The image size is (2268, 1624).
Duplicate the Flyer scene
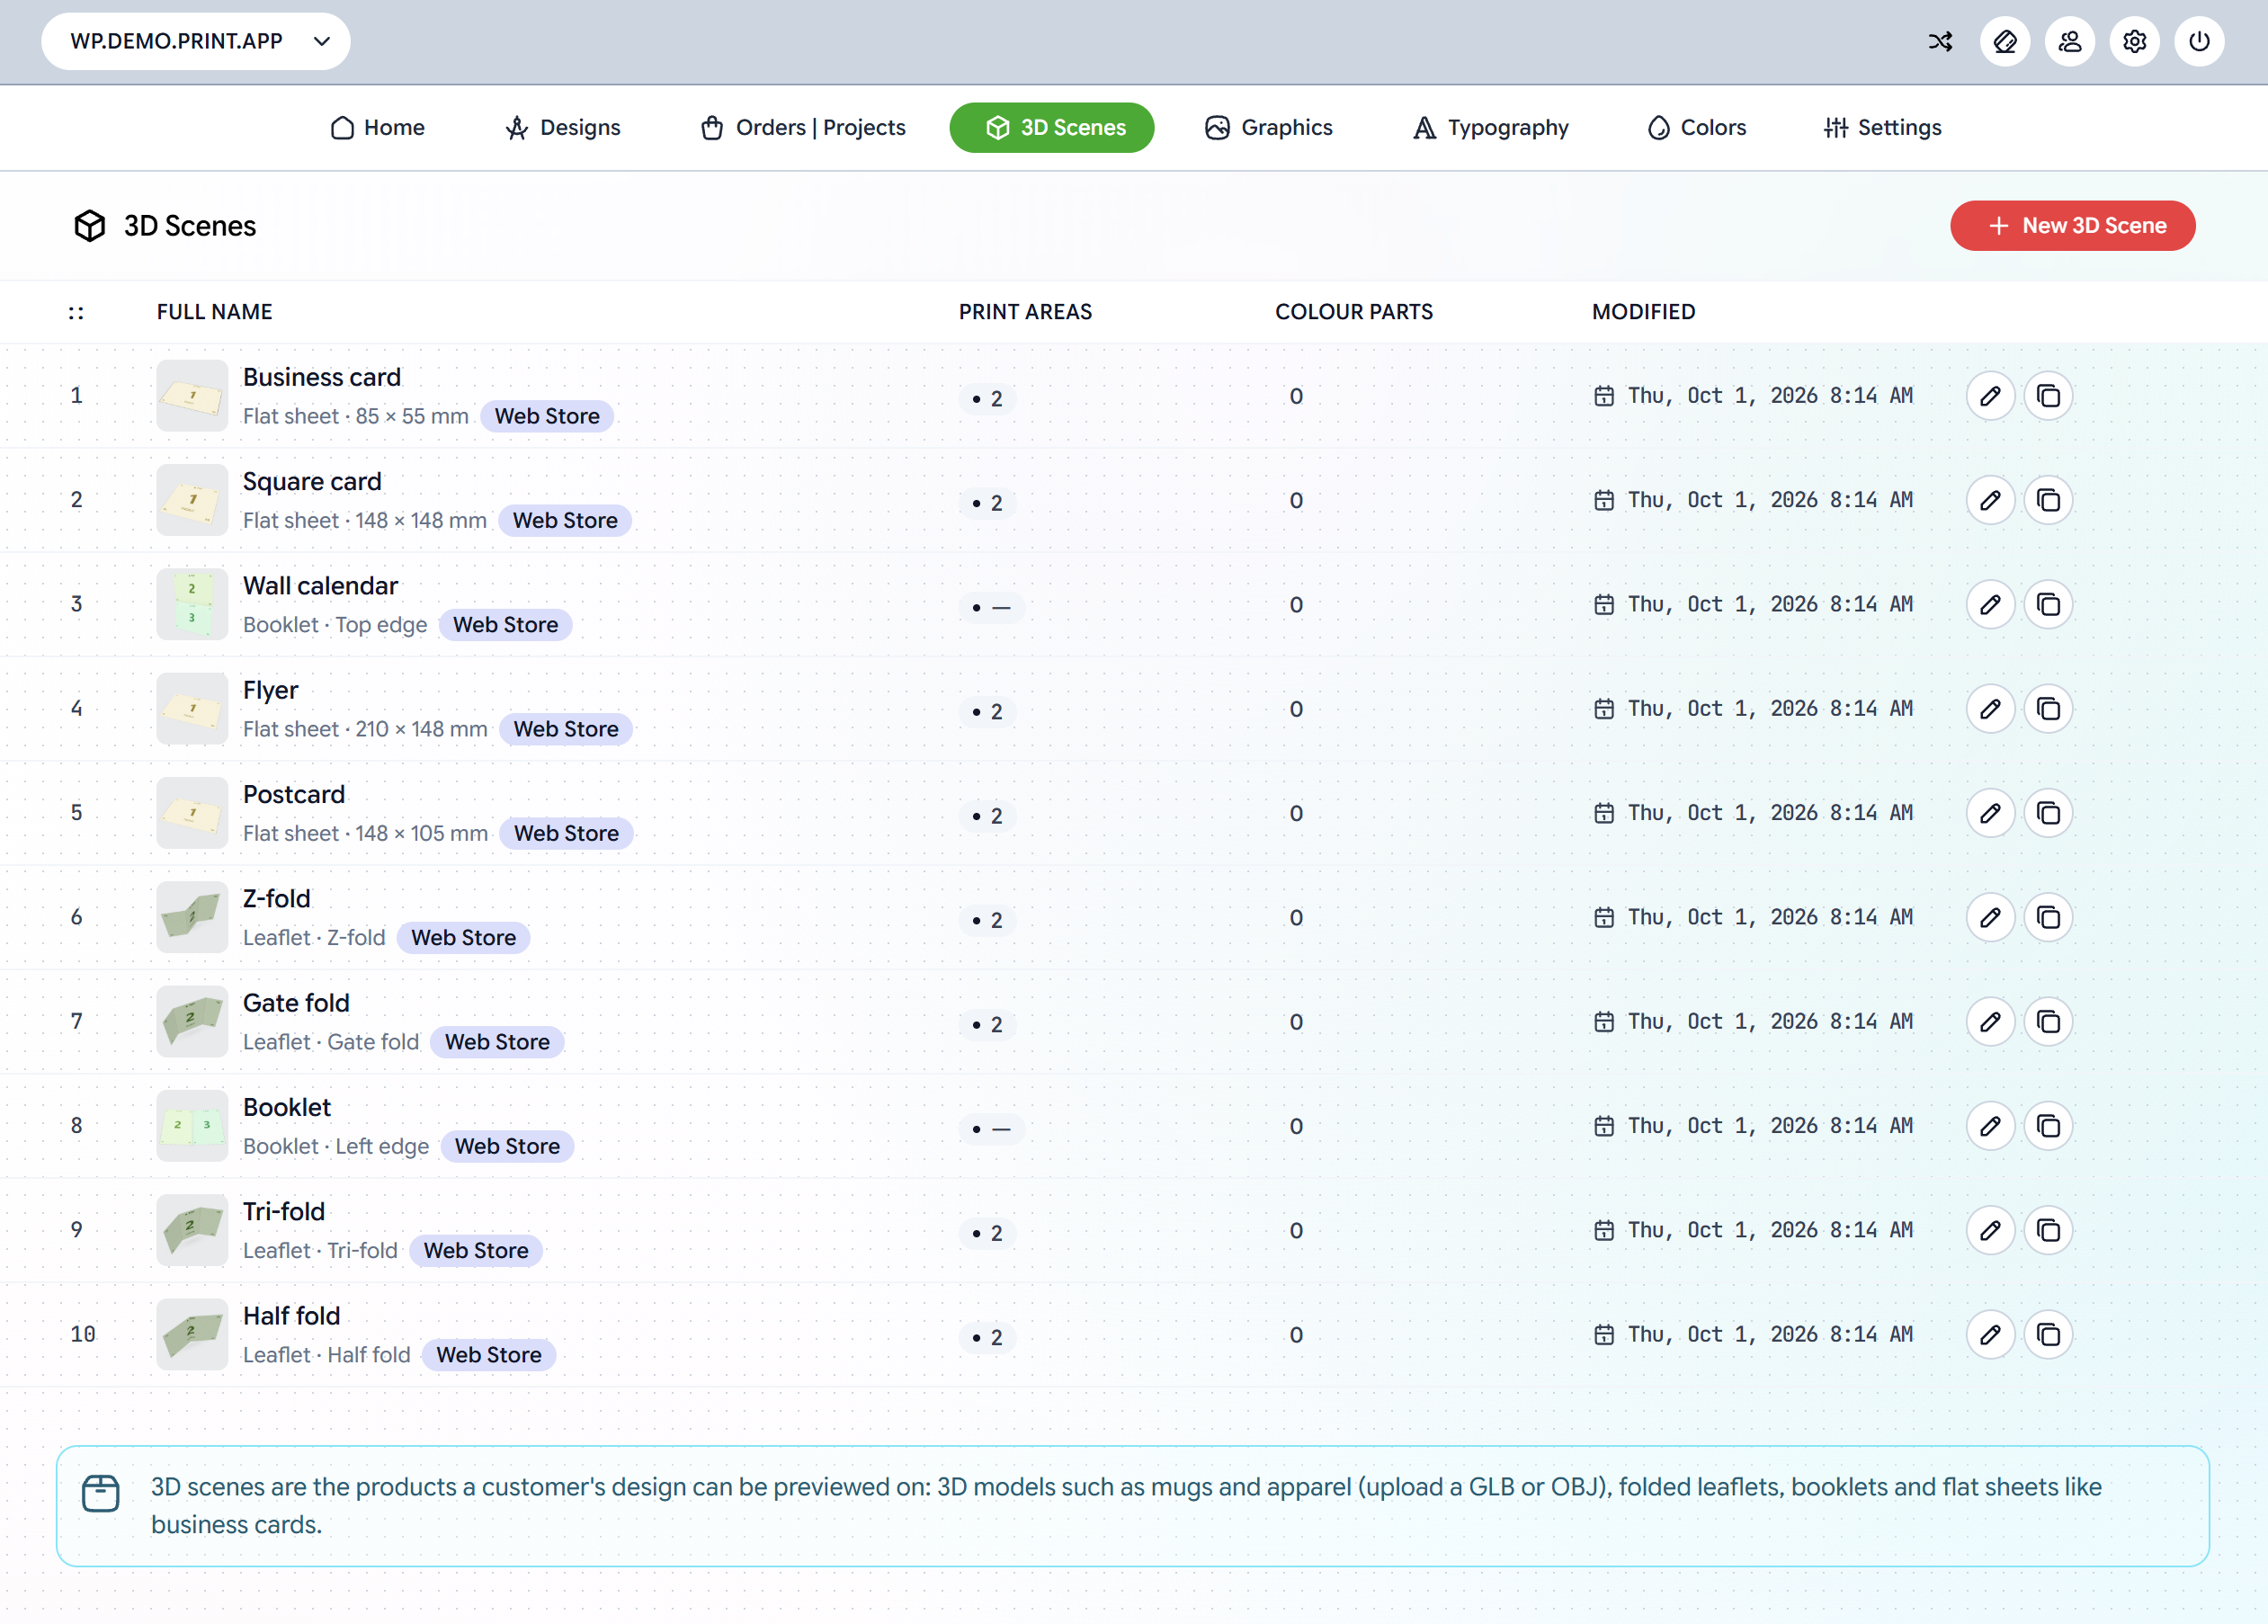2048,709
